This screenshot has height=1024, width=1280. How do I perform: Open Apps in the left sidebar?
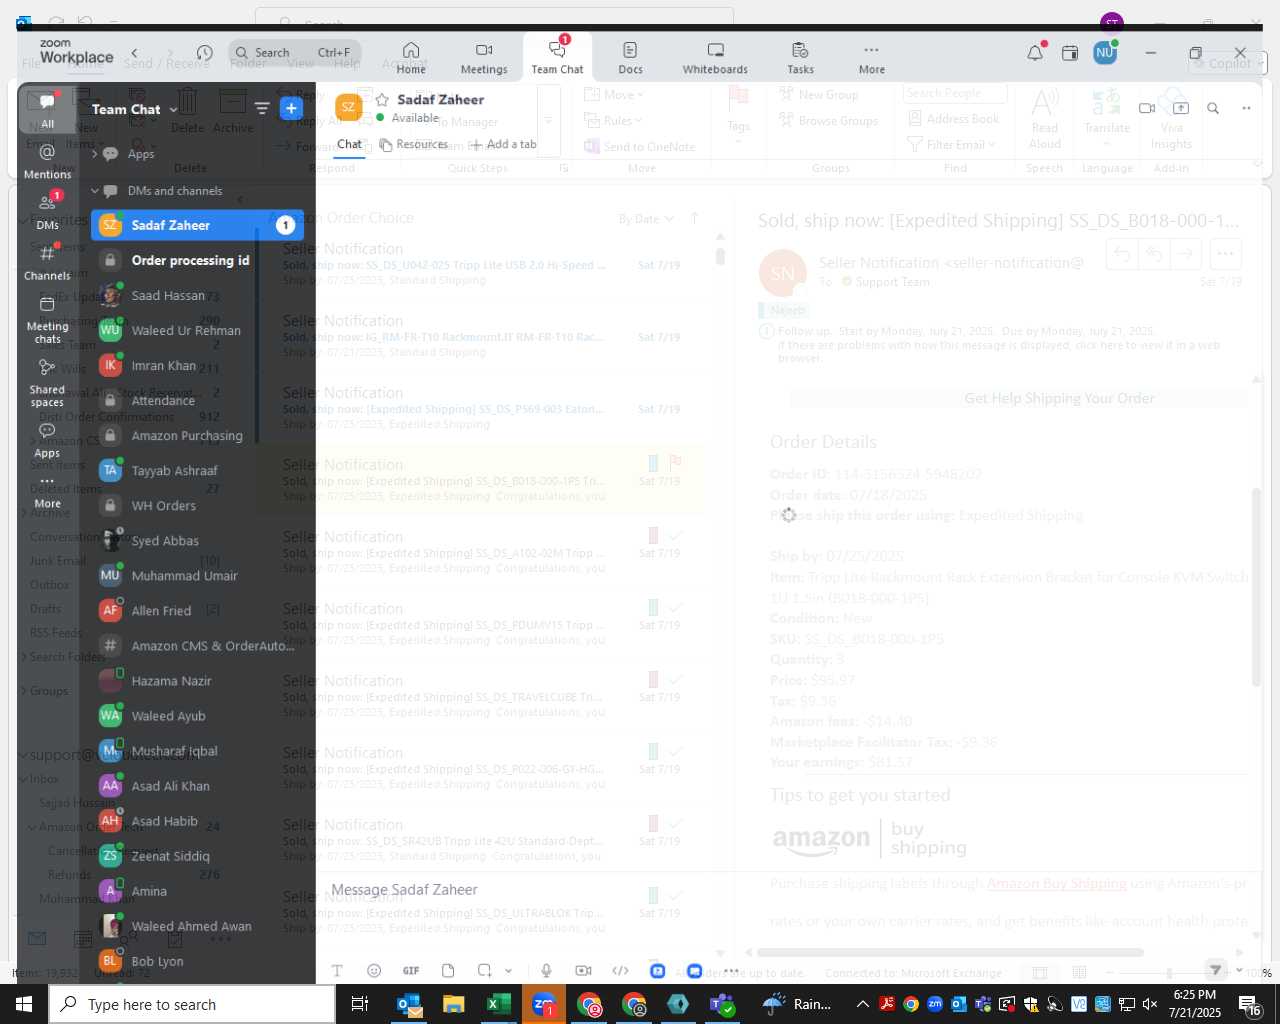[x=47, y=439]
